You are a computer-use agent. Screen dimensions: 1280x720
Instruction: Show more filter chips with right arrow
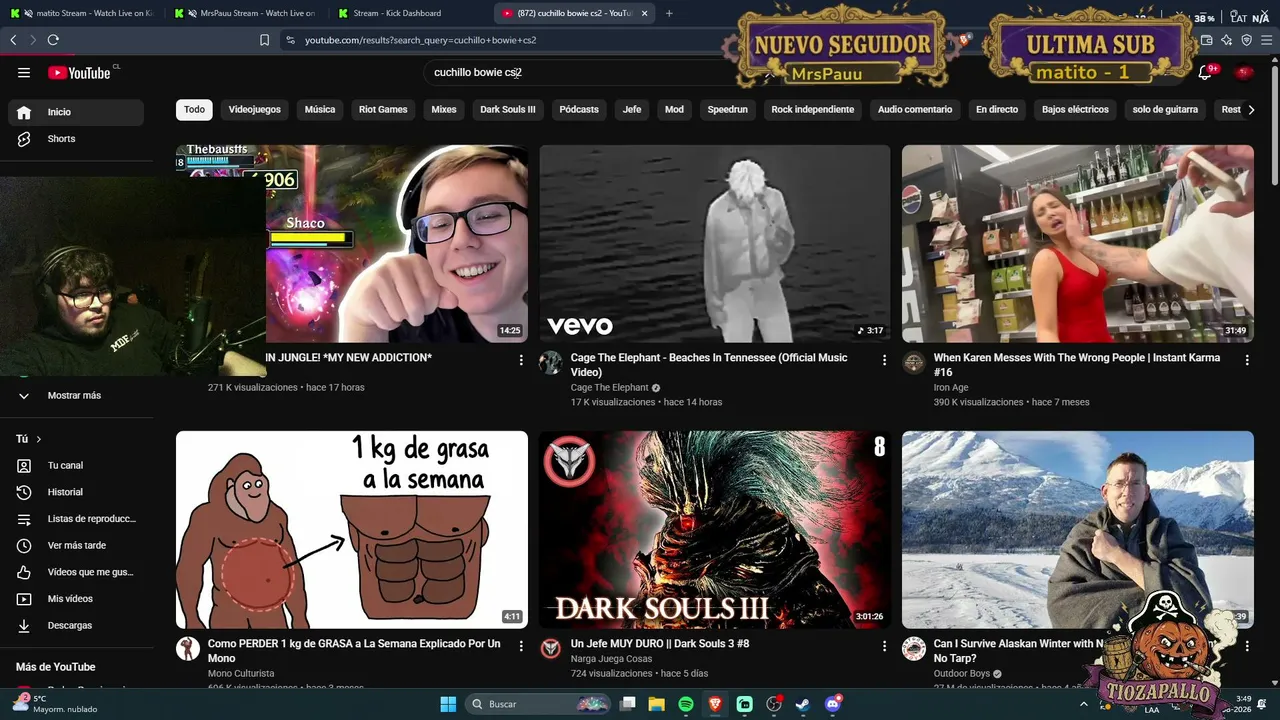point(1250,110)
